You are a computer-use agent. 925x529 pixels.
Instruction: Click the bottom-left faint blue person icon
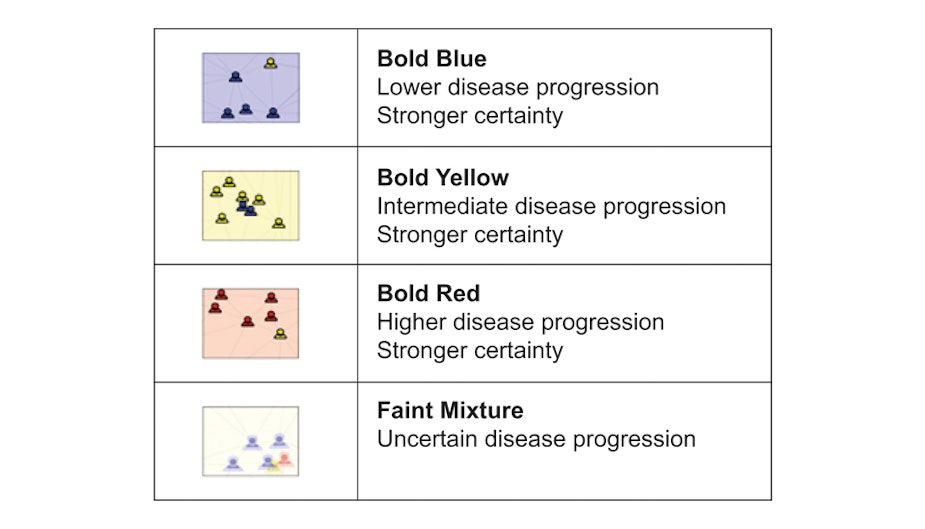pos(233,462)
